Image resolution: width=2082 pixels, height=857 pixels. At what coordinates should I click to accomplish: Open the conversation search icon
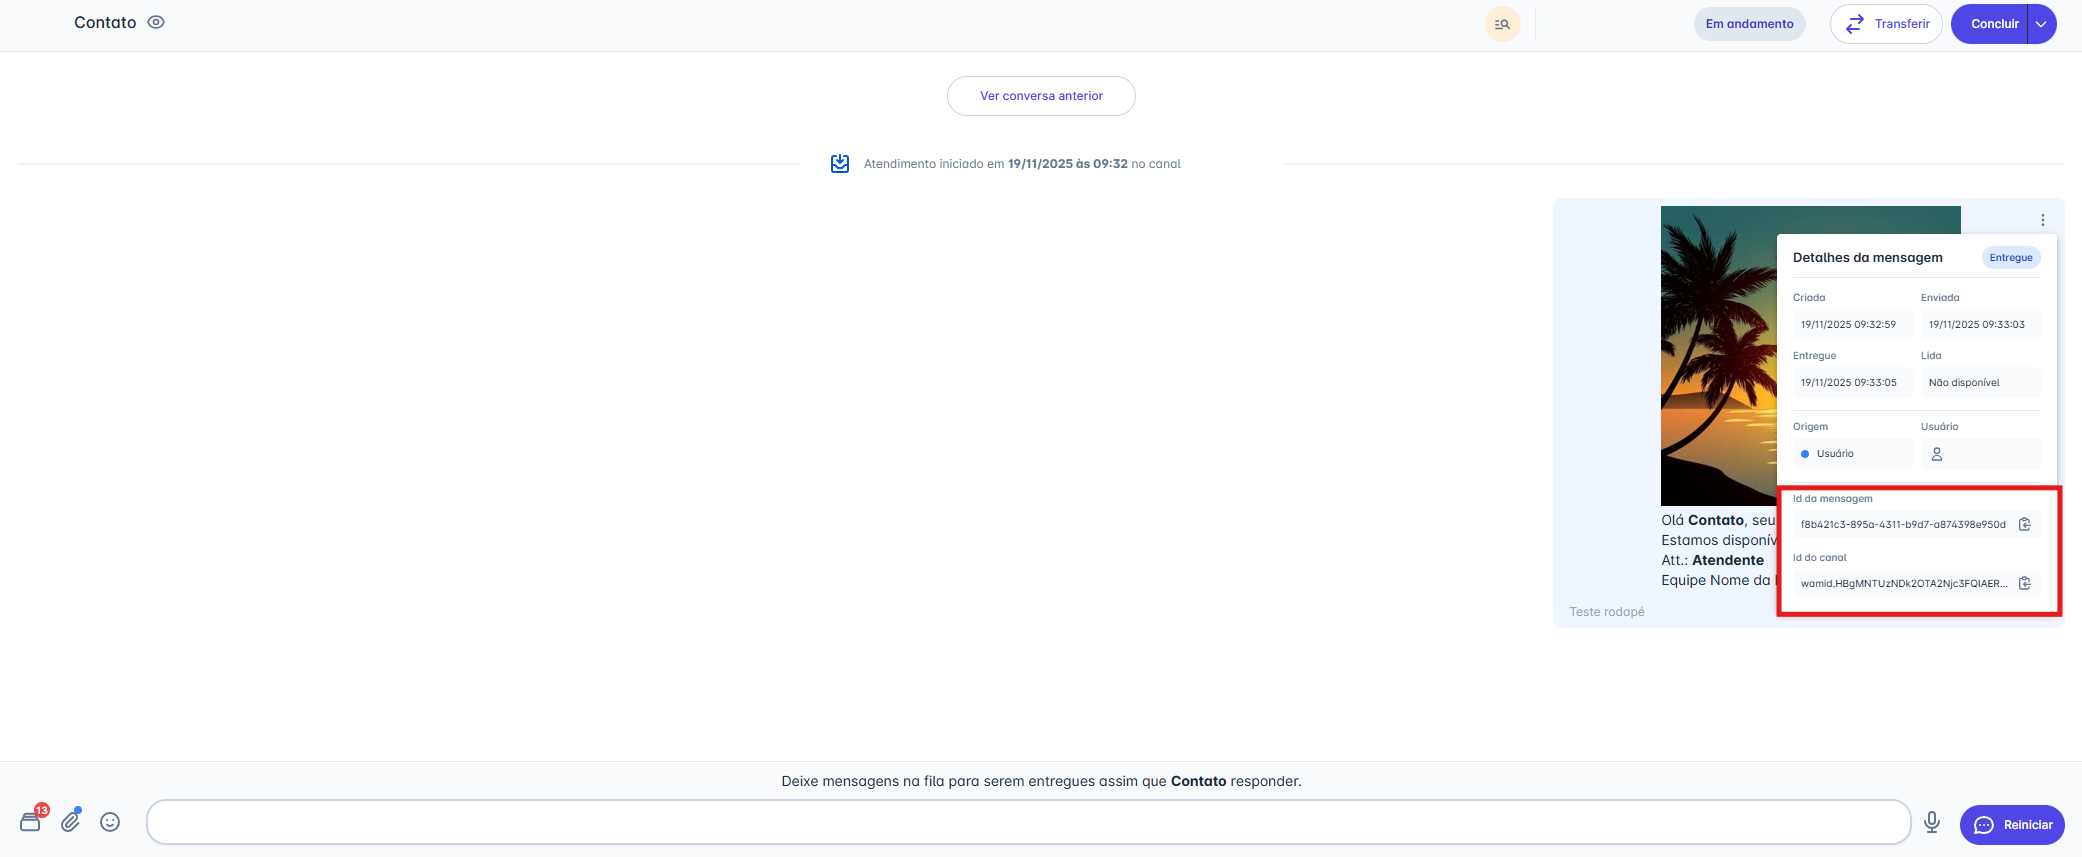[x=1502, y=24]
